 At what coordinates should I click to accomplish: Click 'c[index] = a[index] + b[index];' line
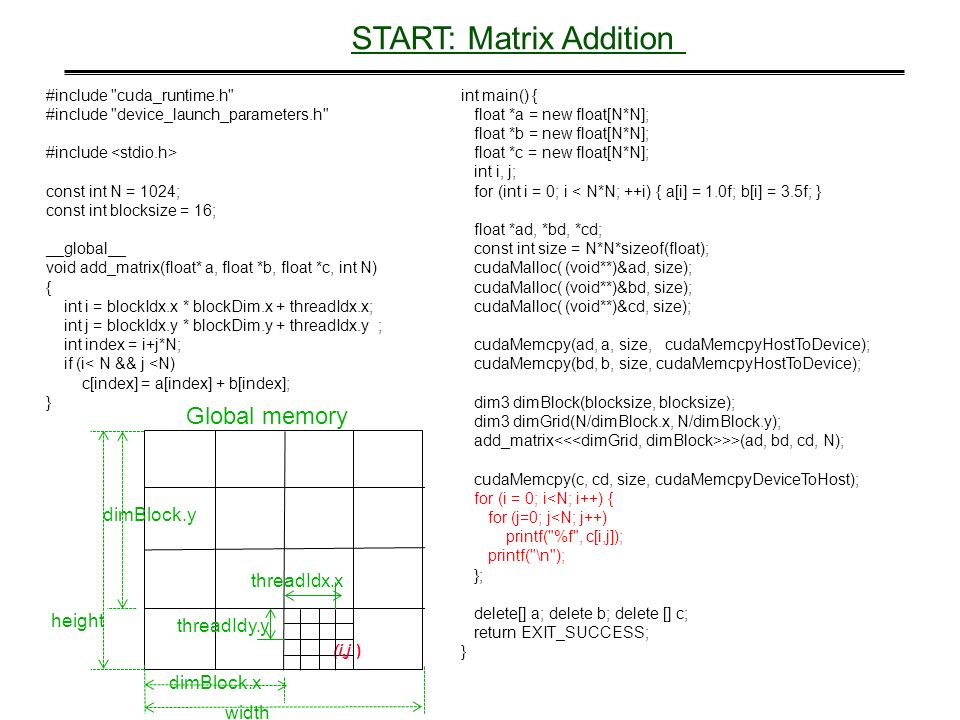[x=186, y=383]
